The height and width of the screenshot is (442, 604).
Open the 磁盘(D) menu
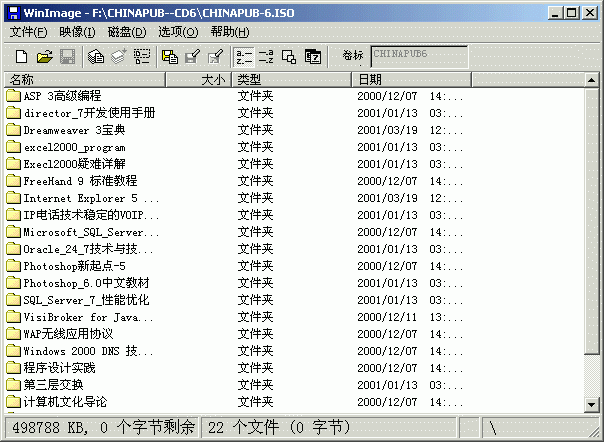127,32
